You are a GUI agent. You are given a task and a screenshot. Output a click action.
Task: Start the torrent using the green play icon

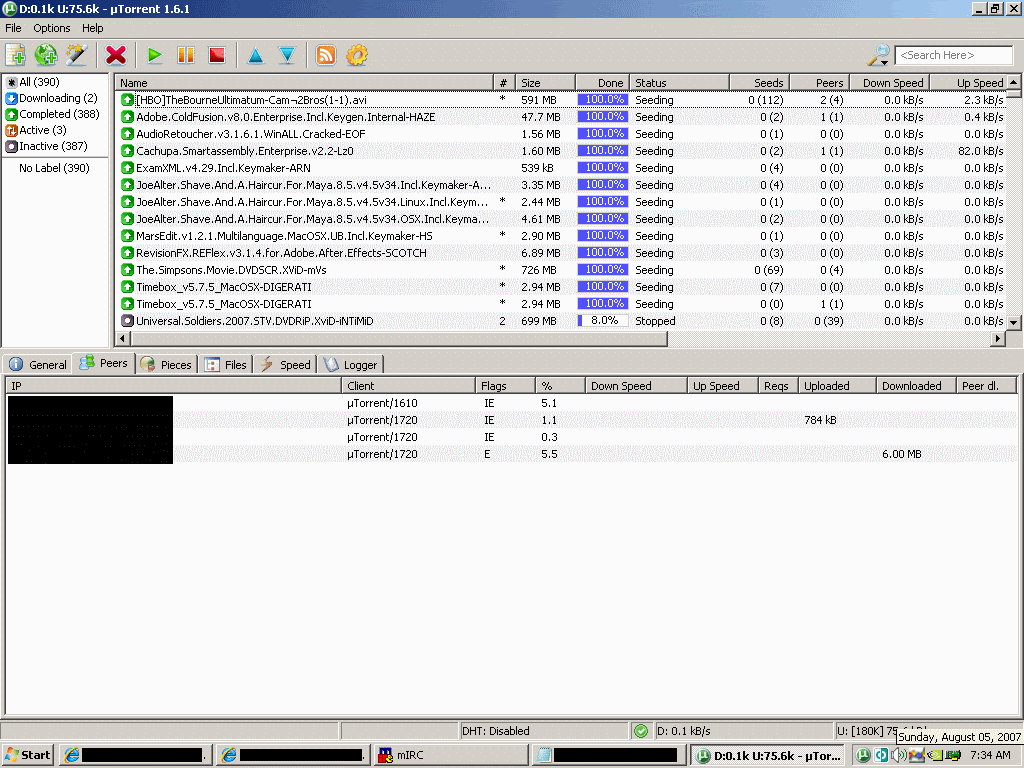155,56
